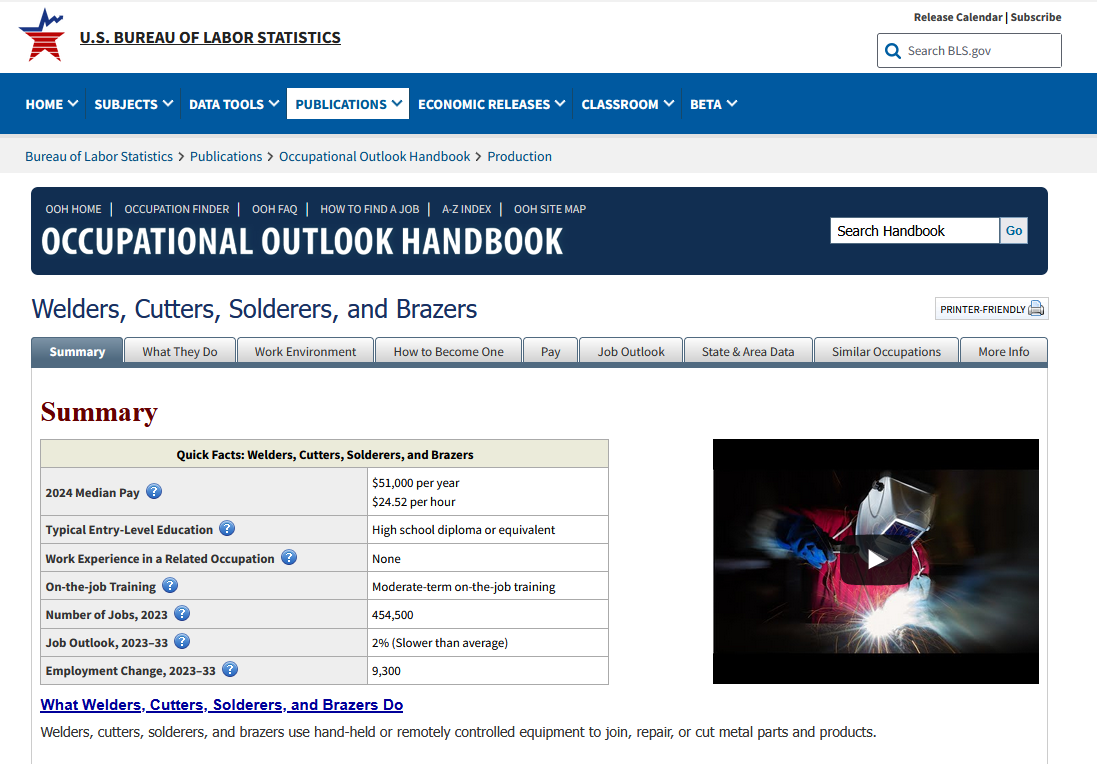This screenshot has height=764, width=1097.
Task: Click help icon beside Job Outlook, 2023–33
Action: pyautogui.click(x=182, y=642)
